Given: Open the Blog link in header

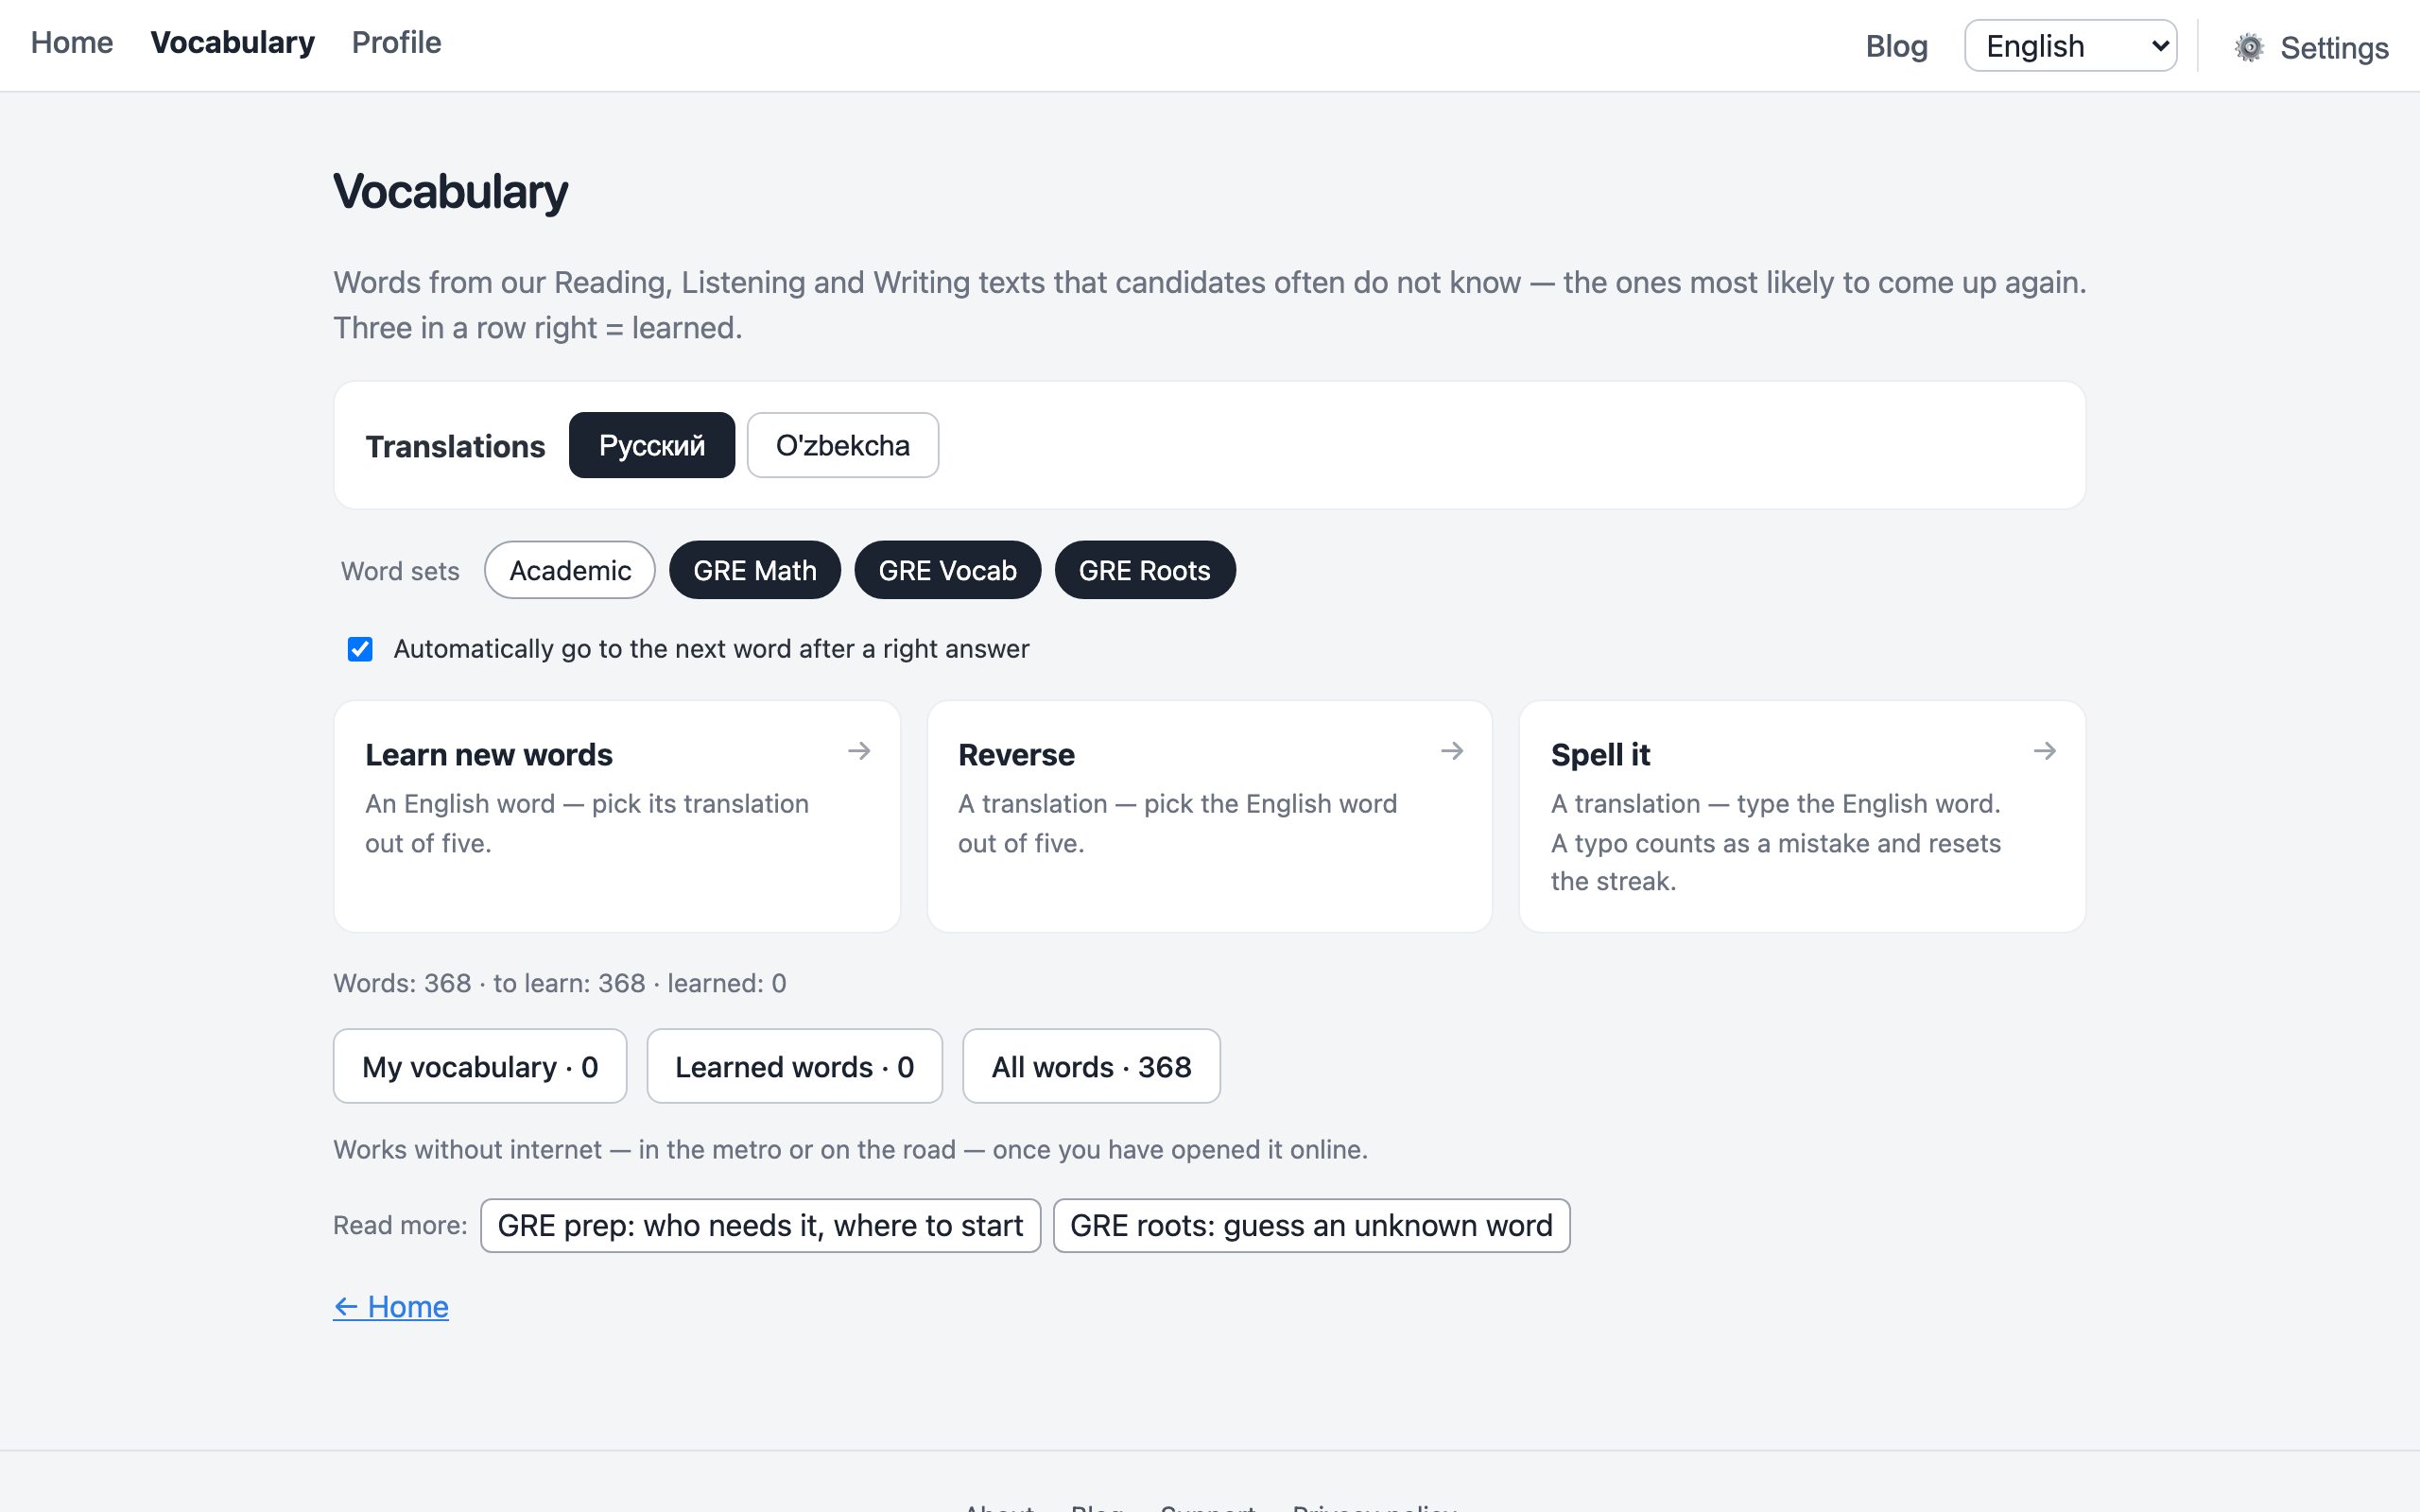Looking at the screenshot, I should (x=1896, y=46).
